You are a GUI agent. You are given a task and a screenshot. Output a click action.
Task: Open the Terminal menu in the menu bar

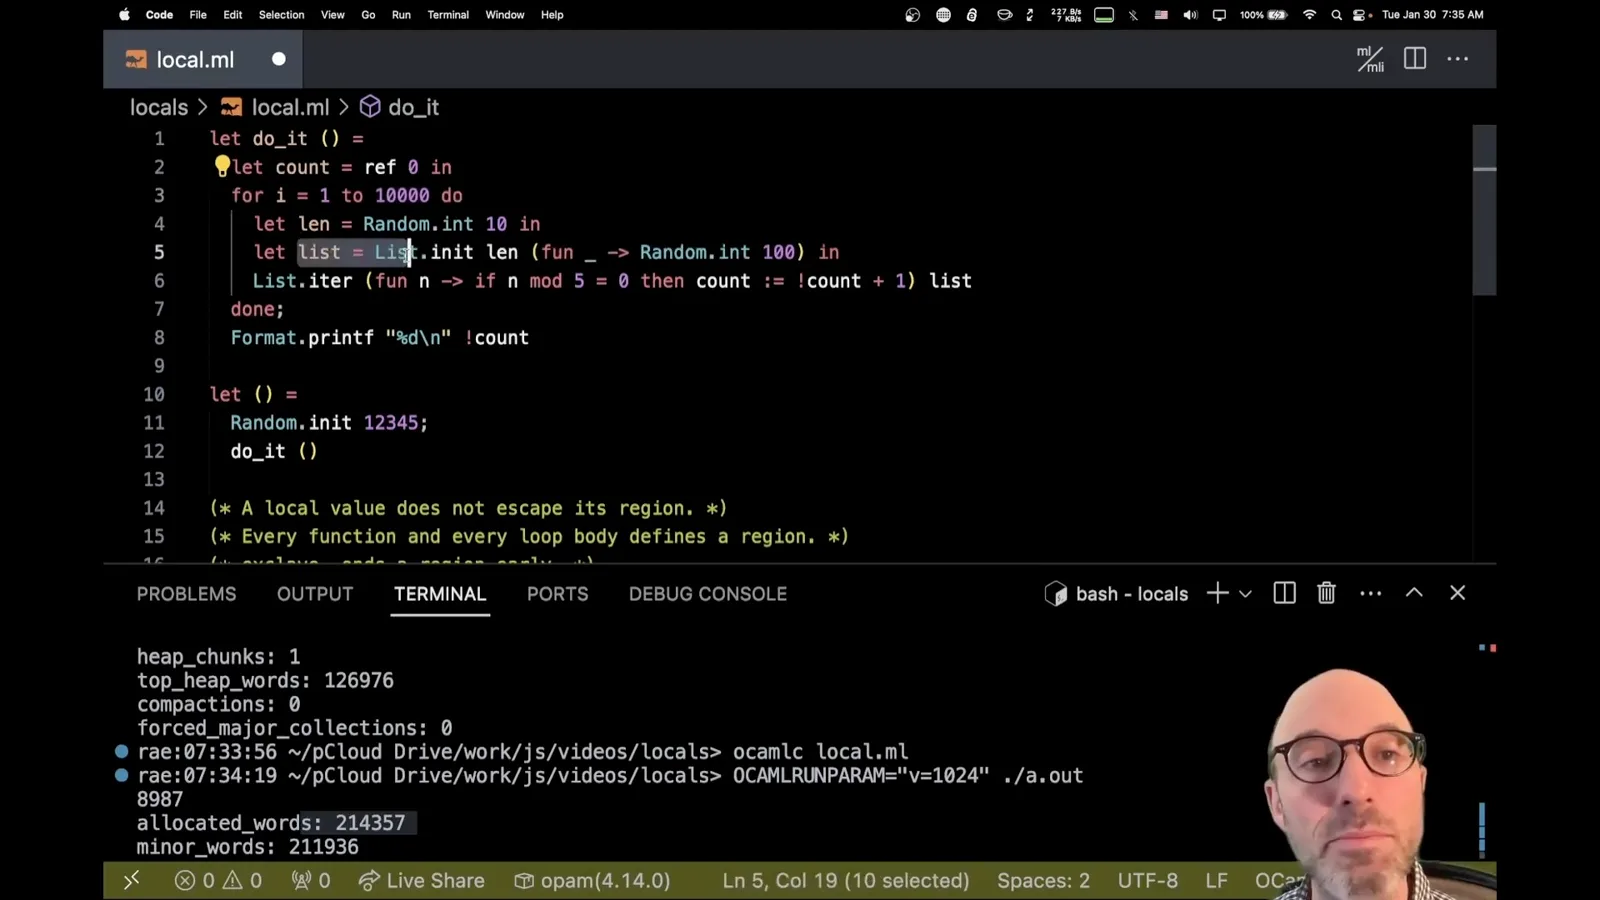[x=448, y=15]
